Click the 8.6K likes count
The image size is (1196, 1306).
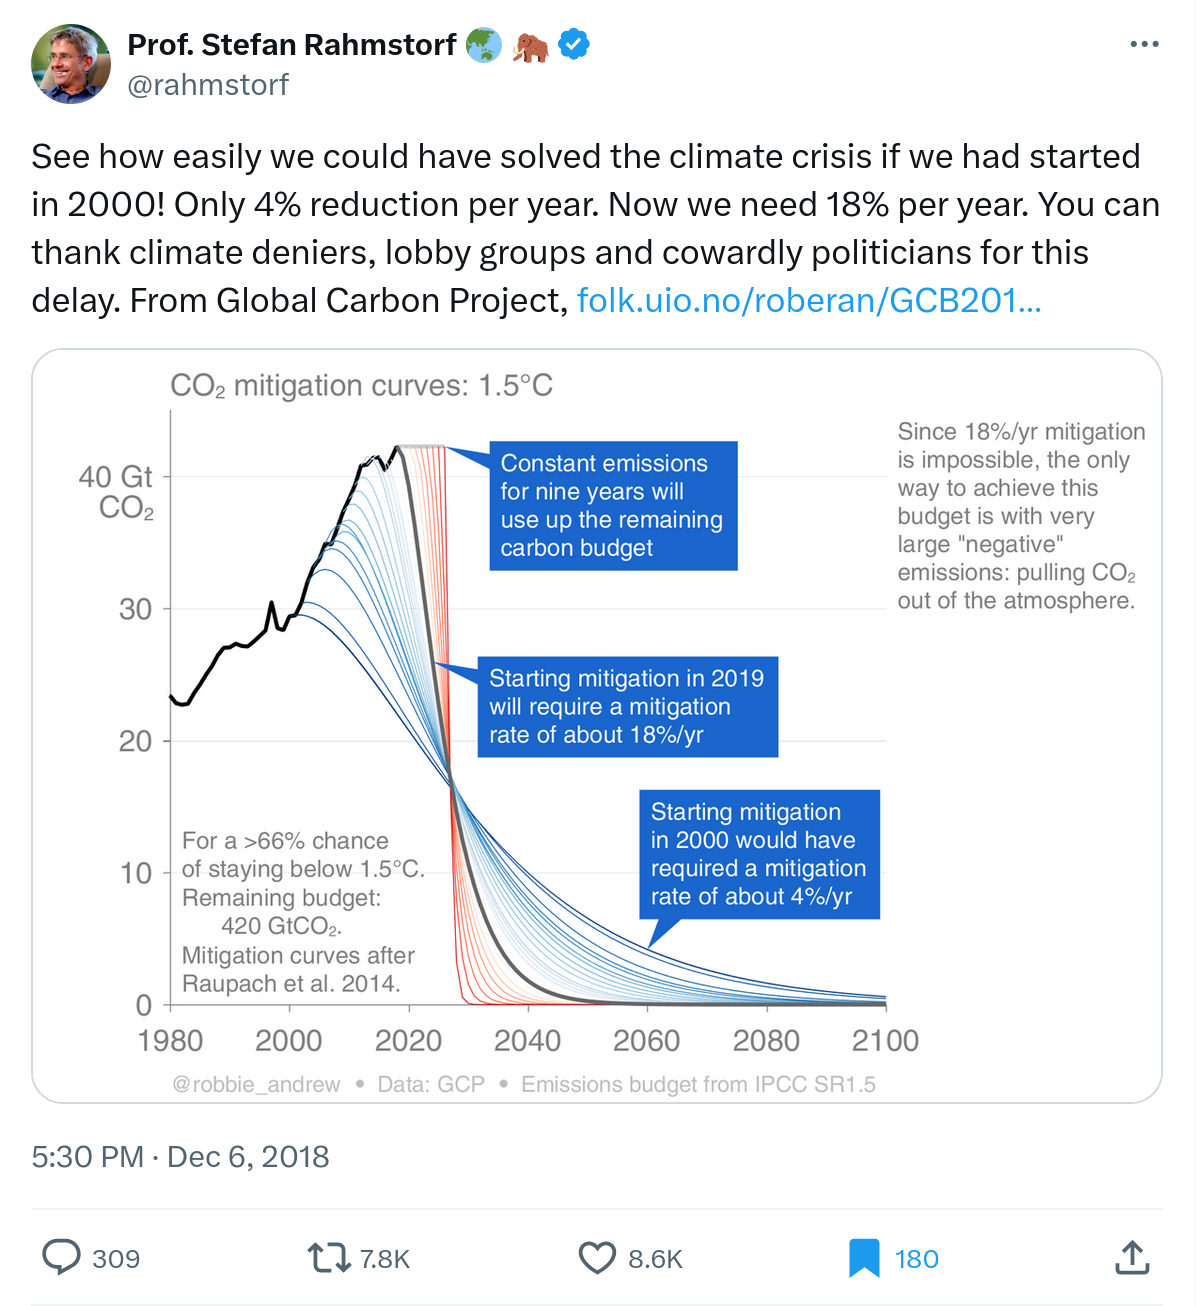[655, 1258]
